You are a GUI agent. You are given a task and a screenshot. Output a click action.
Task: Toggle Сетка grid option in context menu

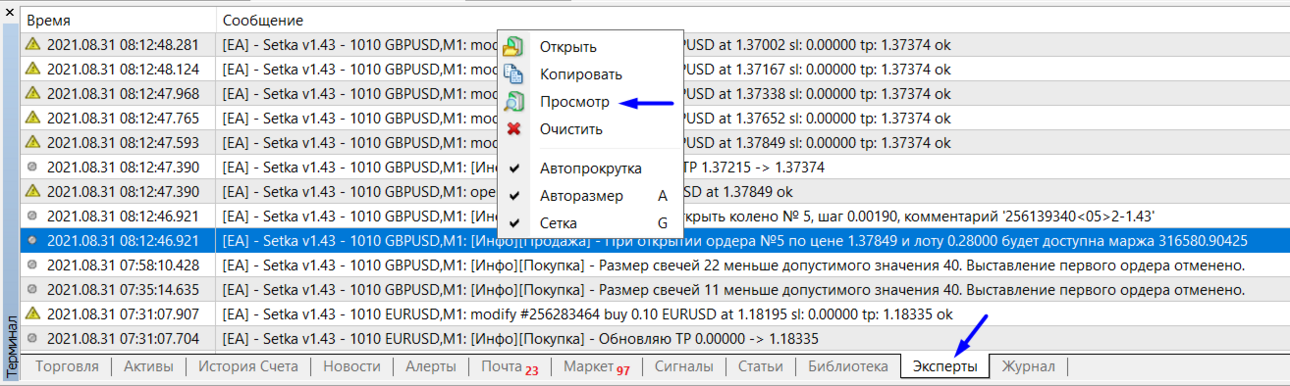[x=590, y=223]
